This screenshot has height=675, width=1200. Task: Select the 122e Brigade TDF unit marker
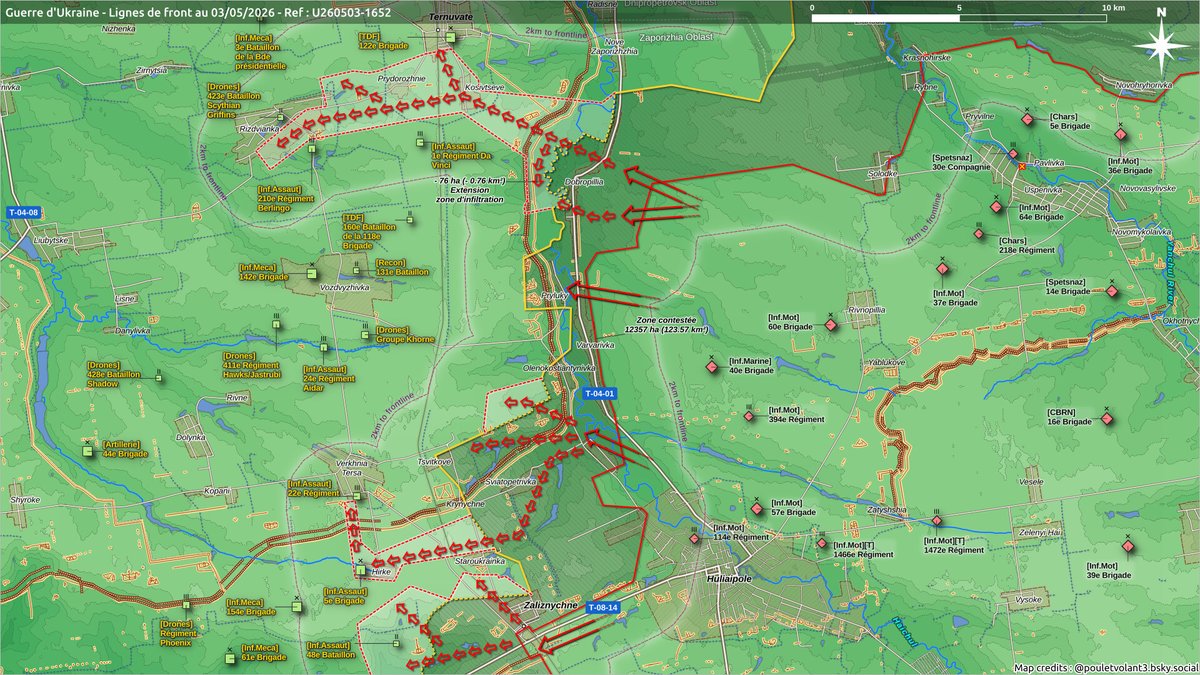point(450,38)
